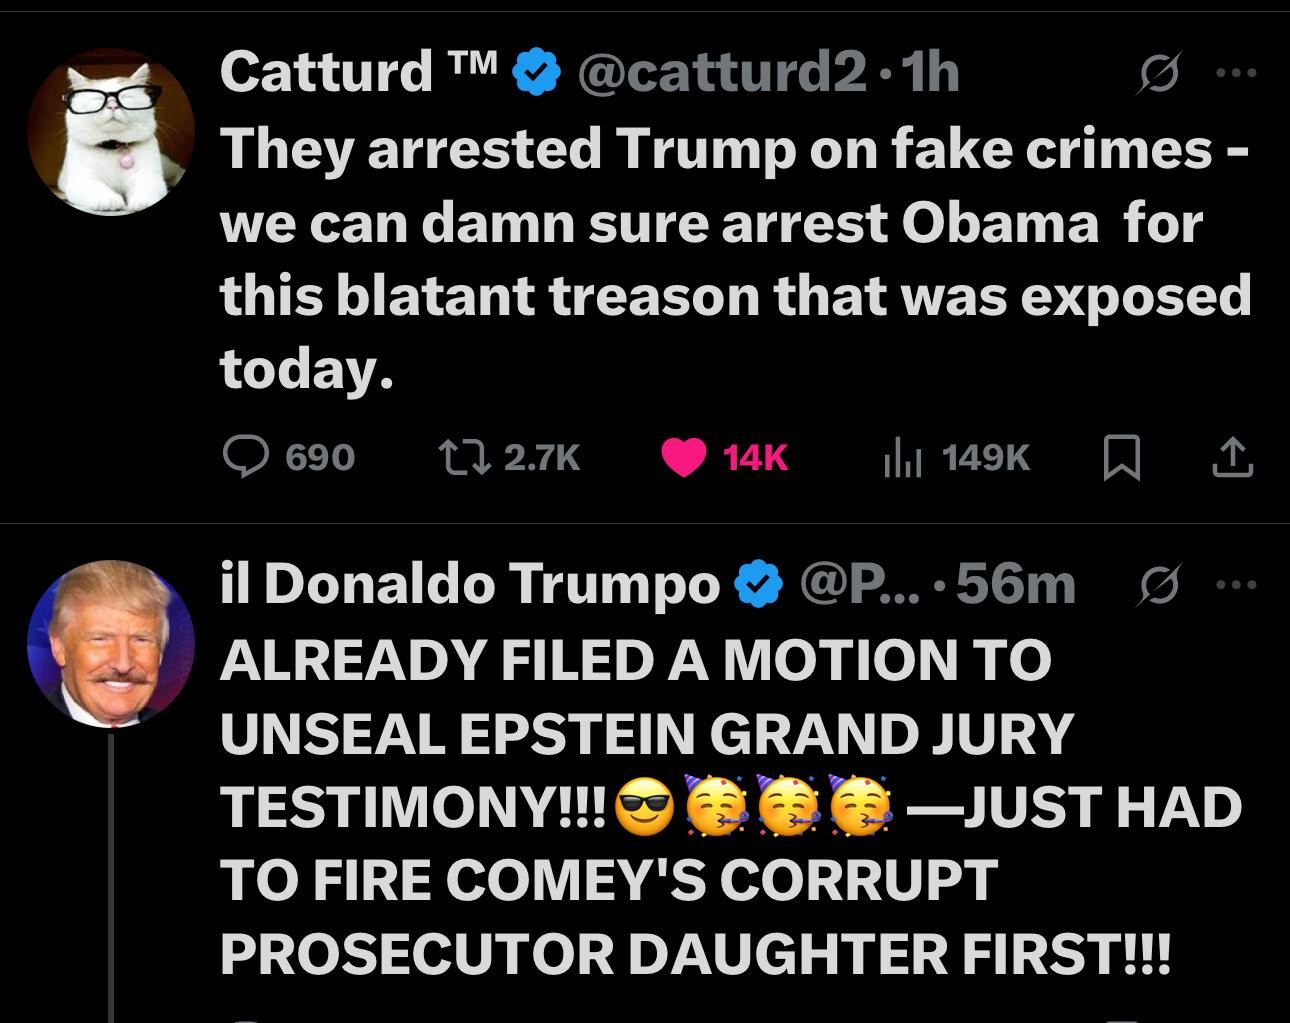Click the 1h timestamp on Catturd's tweet

[x=930, y=72]
